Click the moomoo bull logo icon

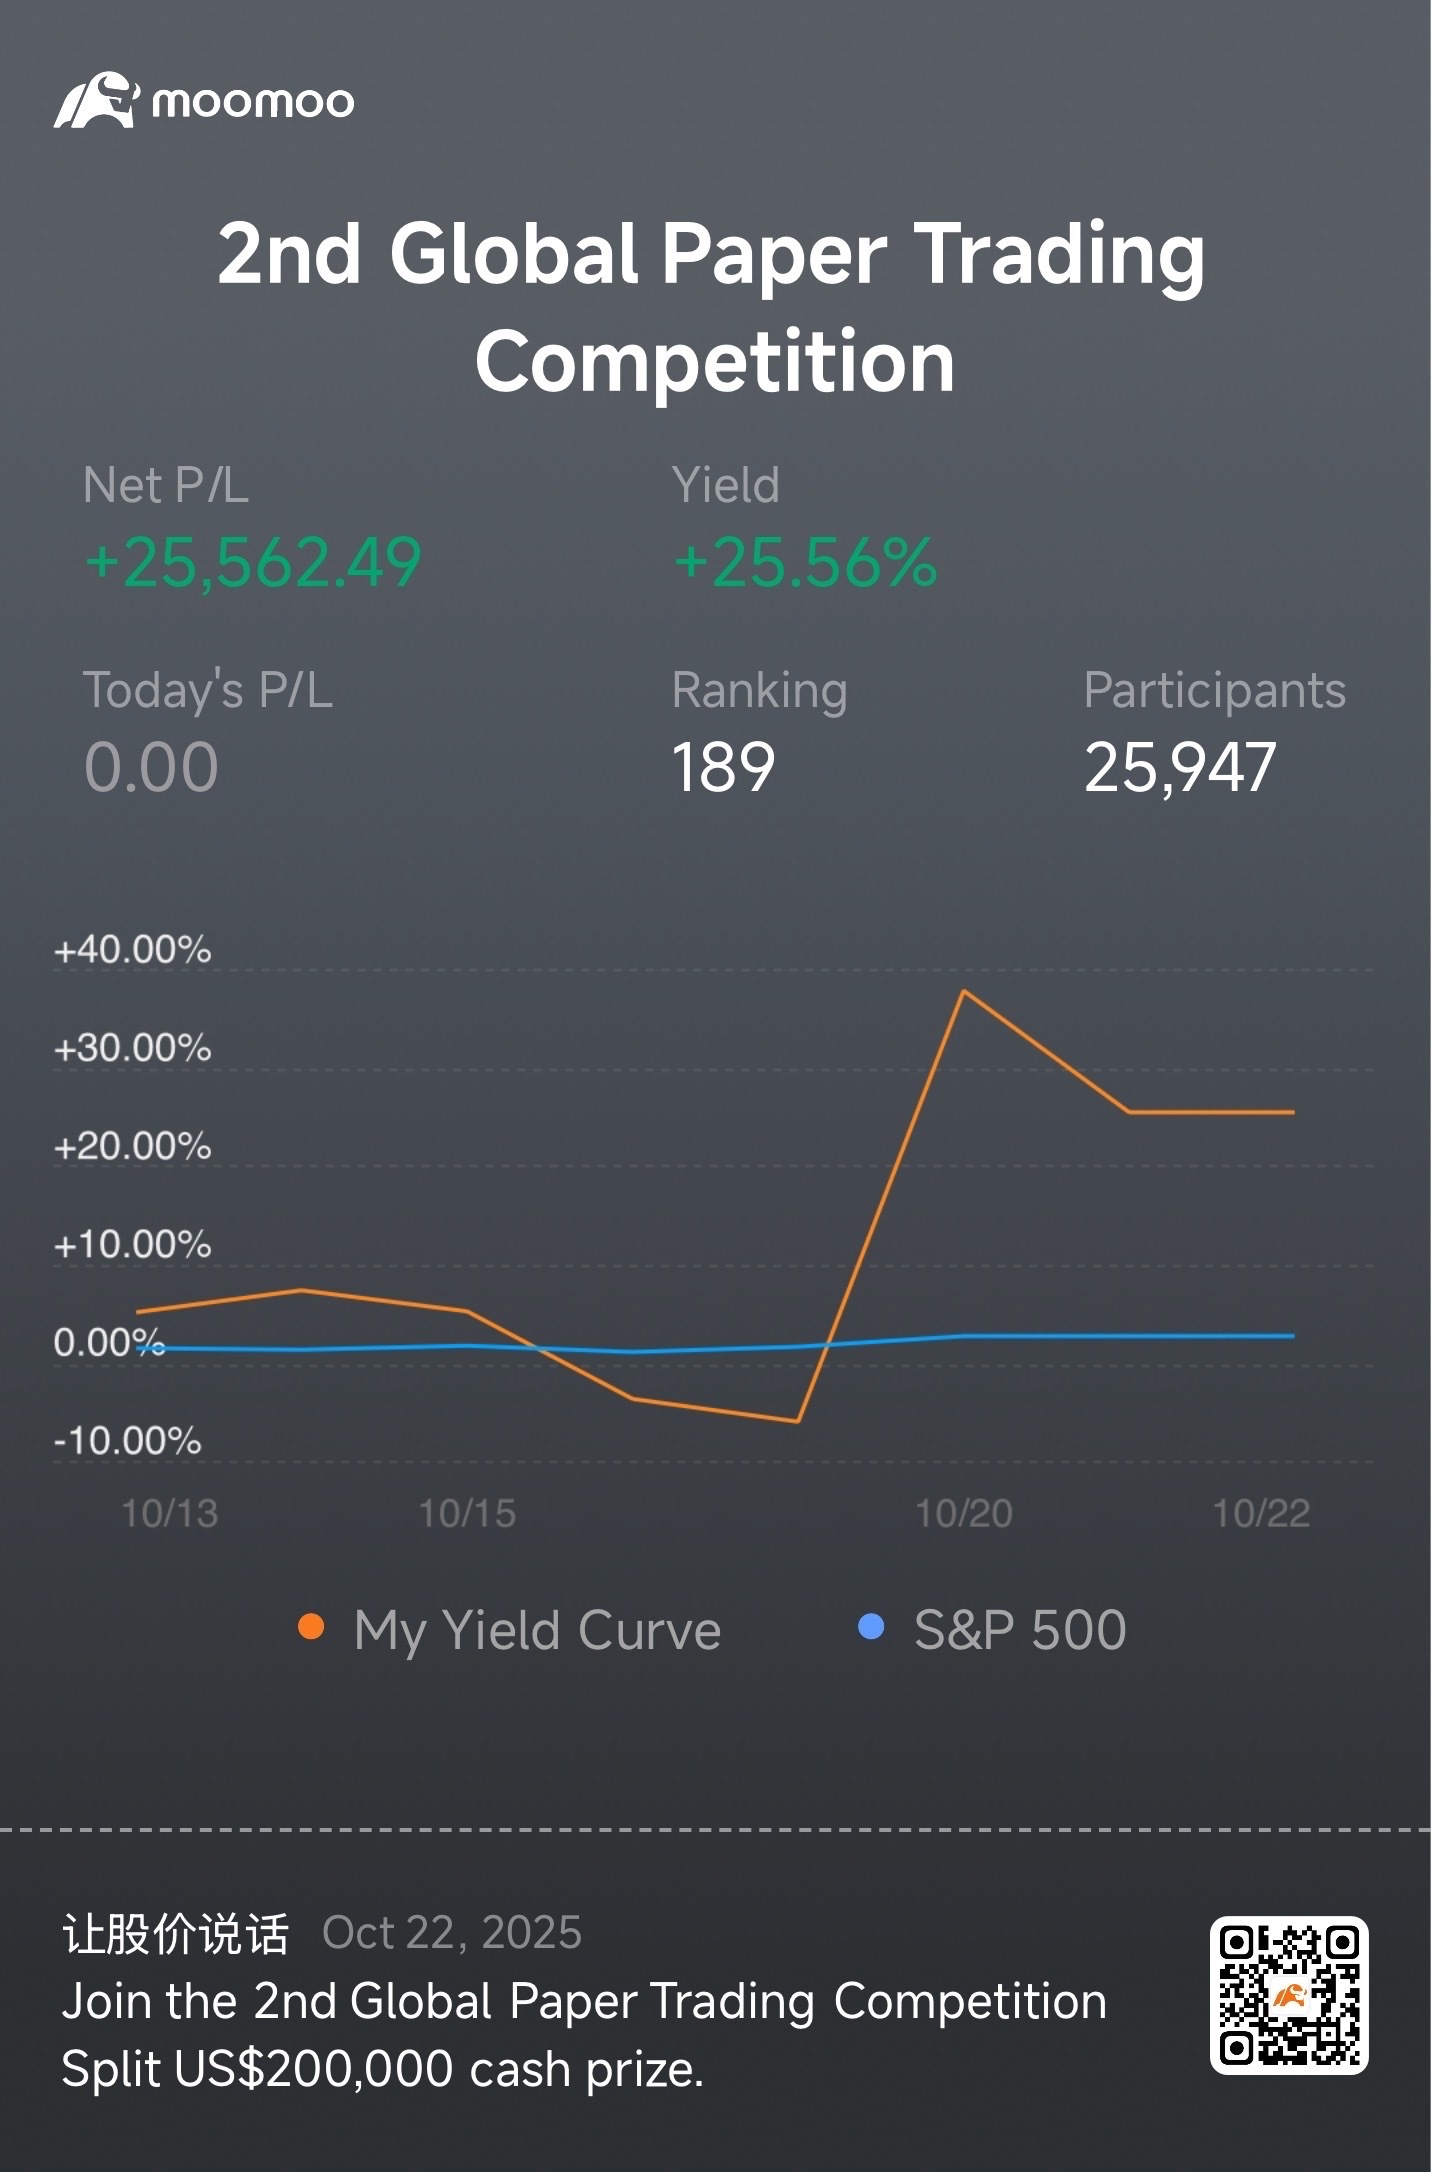tap(96, 100)
